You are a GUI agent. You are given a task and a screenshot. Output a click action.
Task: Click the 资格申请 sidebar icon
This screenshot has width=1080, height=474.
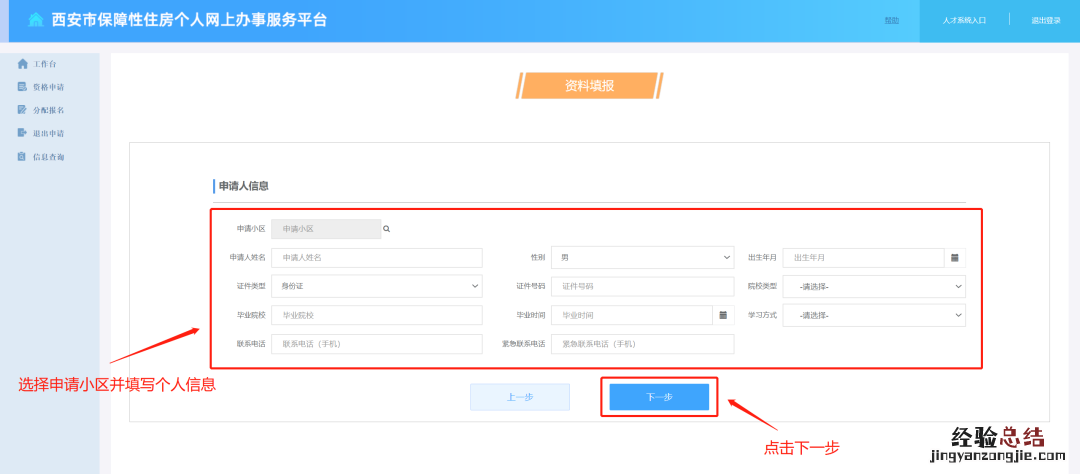(x=22, y=87)
